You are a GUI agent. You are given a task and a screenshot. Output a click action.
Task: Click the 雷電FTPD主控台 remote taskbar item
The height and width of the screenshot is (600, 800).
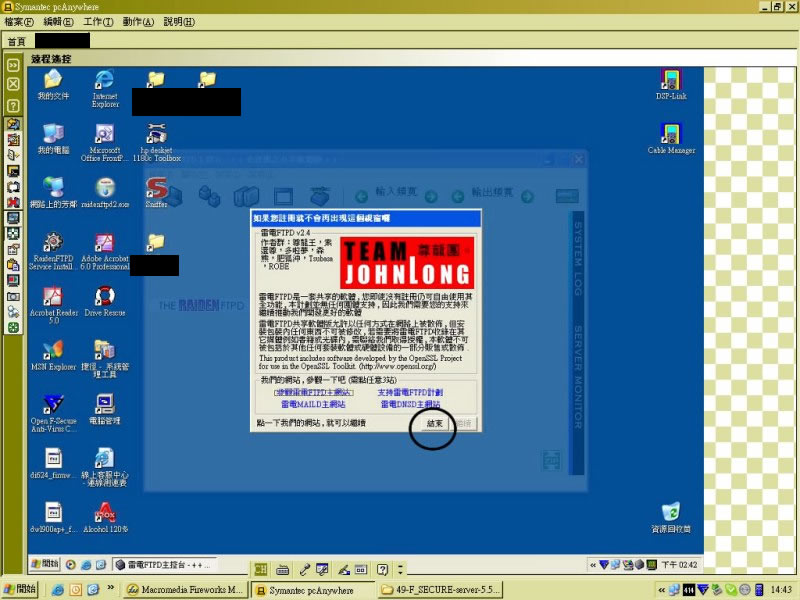point(164,564)
